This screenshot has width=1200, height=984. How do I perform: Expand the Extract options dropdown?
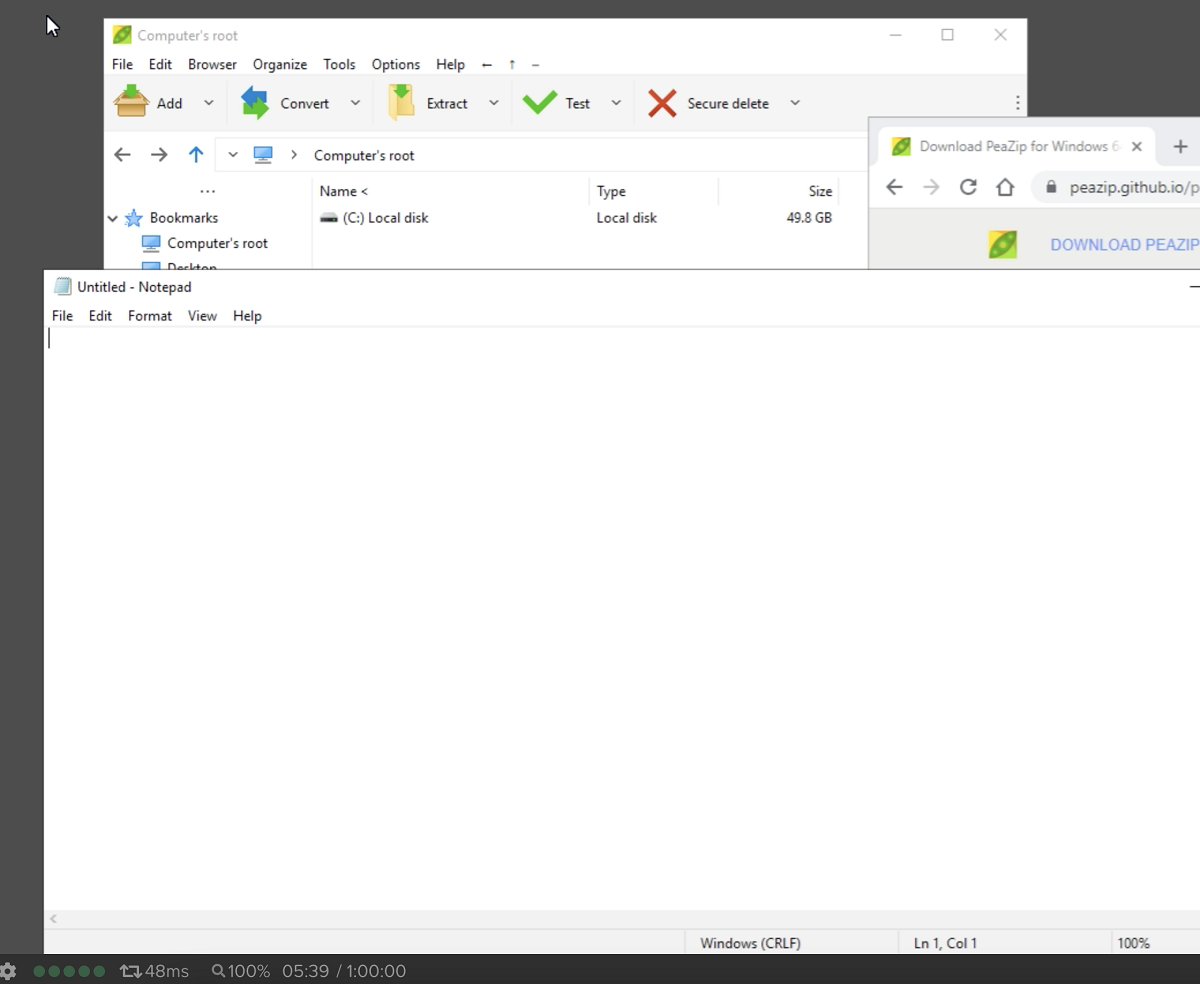point(494,103)
